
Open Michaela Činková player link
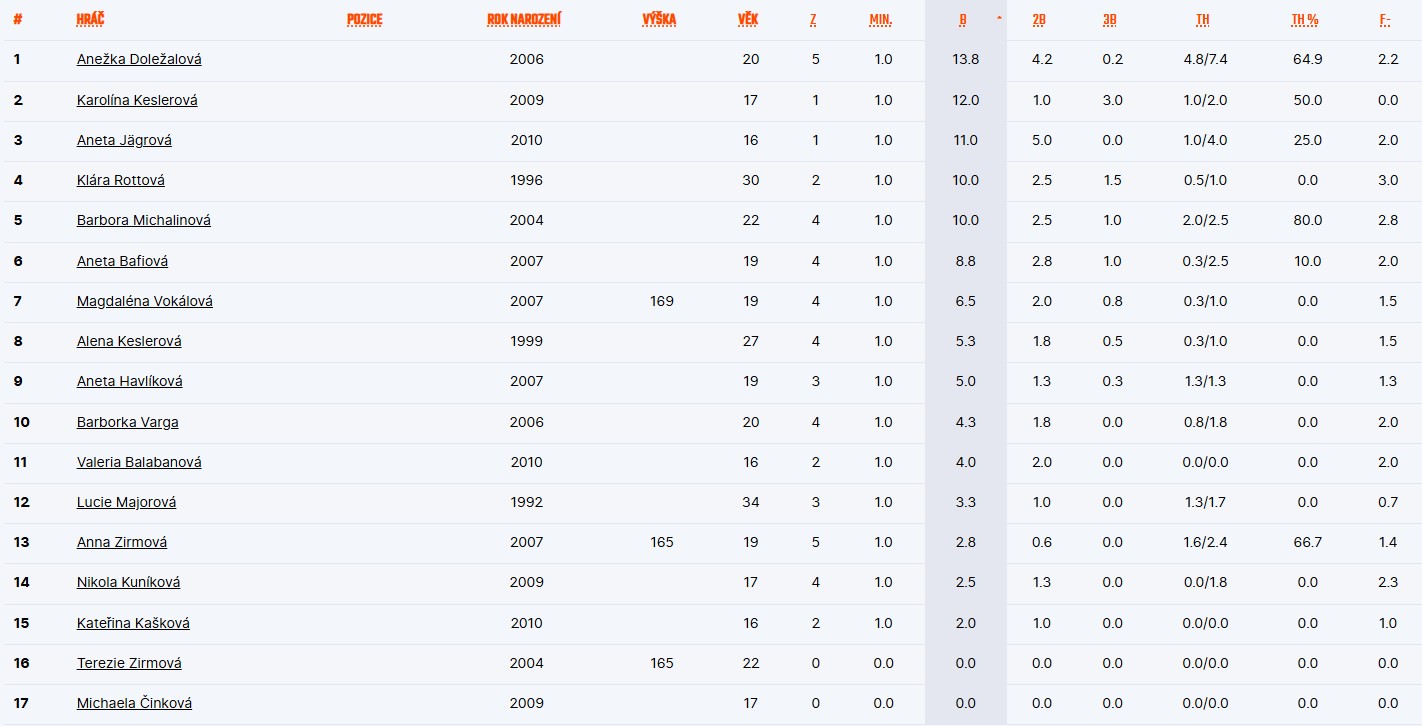[134, 703]
